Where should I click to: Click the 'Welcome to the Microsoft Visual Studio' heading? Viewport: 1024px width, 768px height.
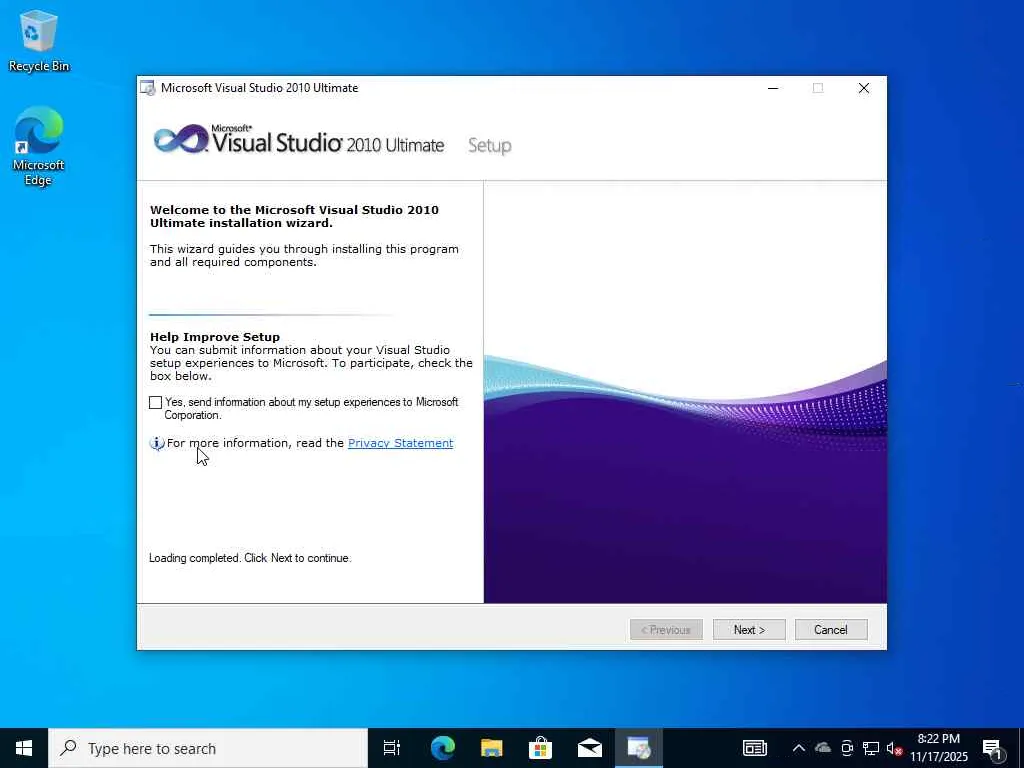tap(294, 216)
